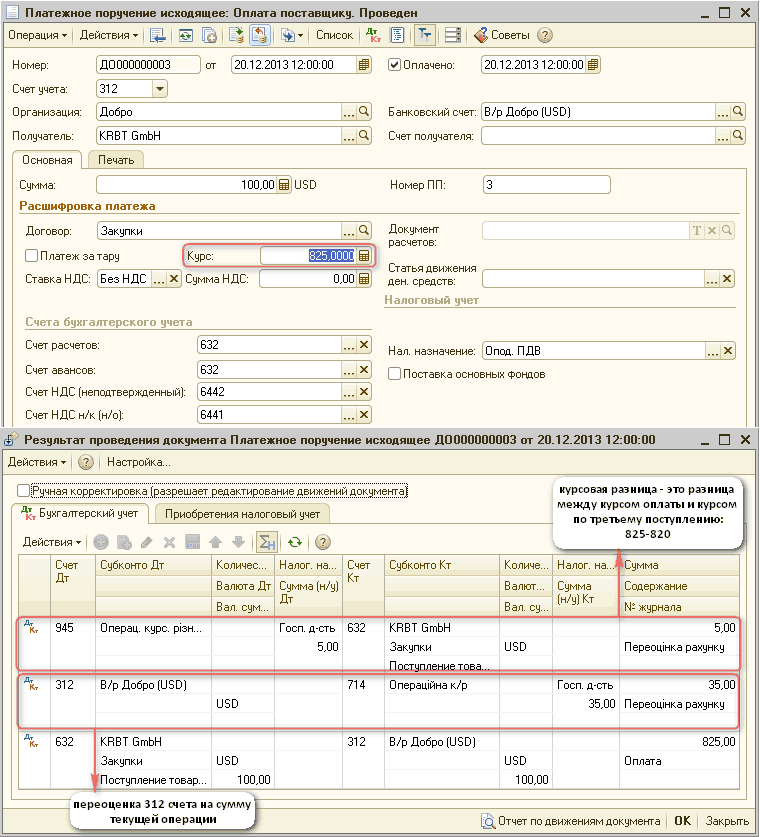
Task: Click Оплата cell in last posting row
Action: [x=679, y=761]
